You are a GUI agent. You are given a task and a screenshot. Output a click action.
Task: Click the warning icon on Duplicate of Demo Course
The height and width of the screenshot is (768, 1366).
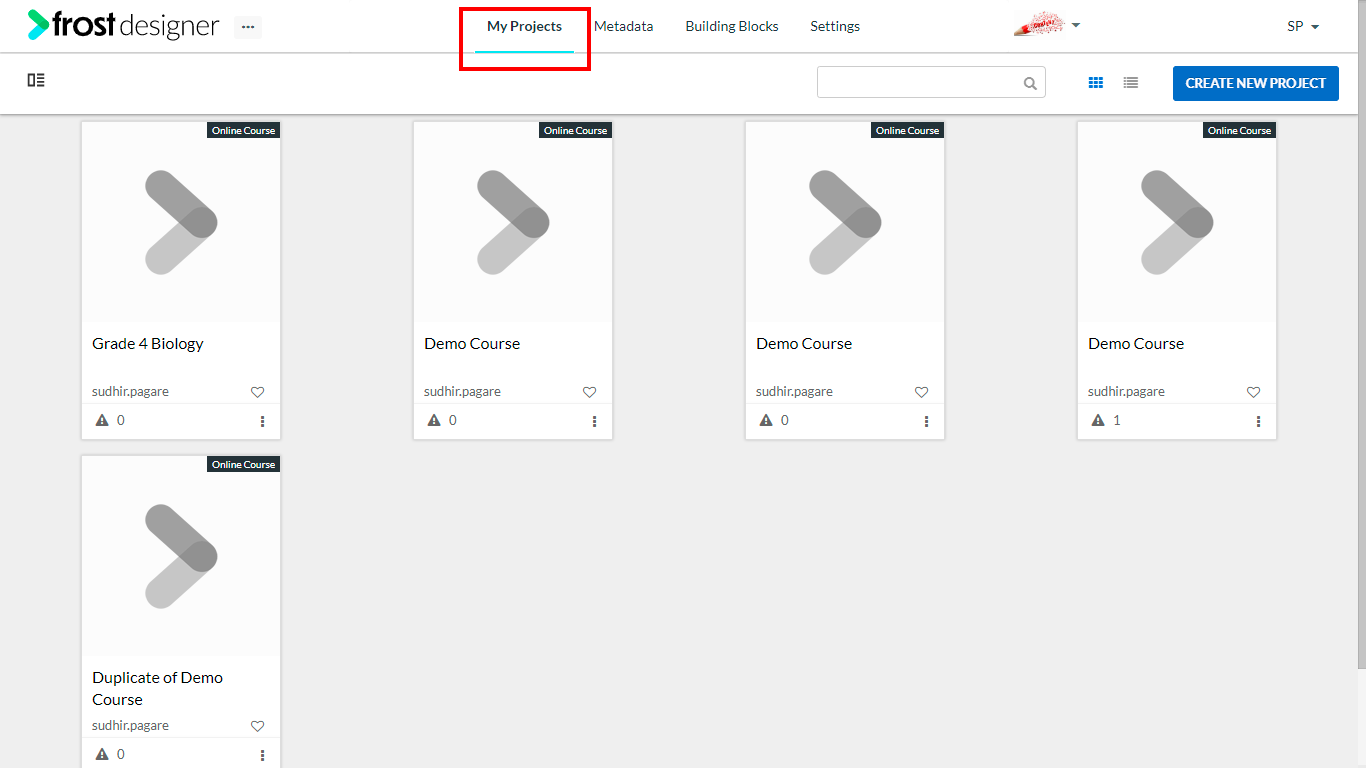tap(102, 754)
